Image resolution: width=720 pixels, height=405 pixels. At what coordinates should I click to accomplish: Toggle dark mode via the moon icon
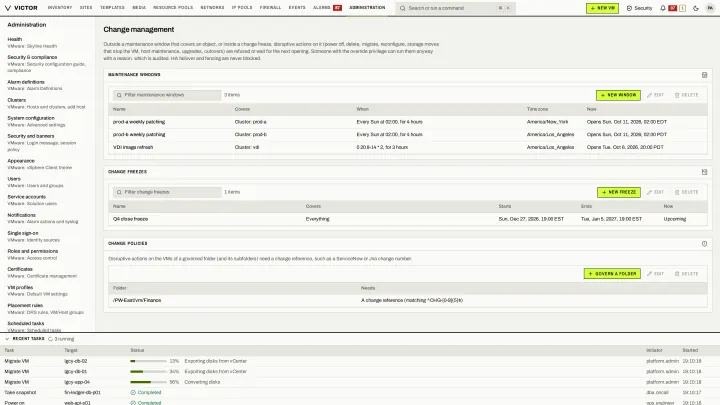pyautogui.click(x=696, y=8)
